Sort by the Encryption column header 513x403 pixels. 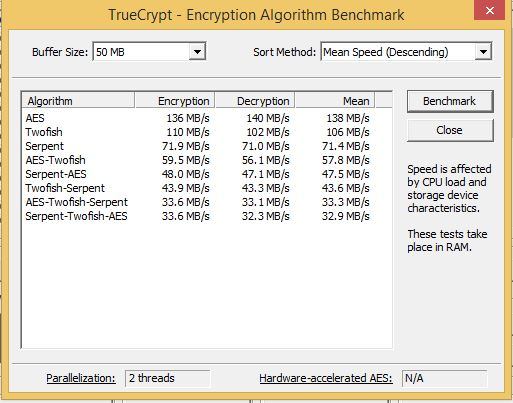(175, 101)
